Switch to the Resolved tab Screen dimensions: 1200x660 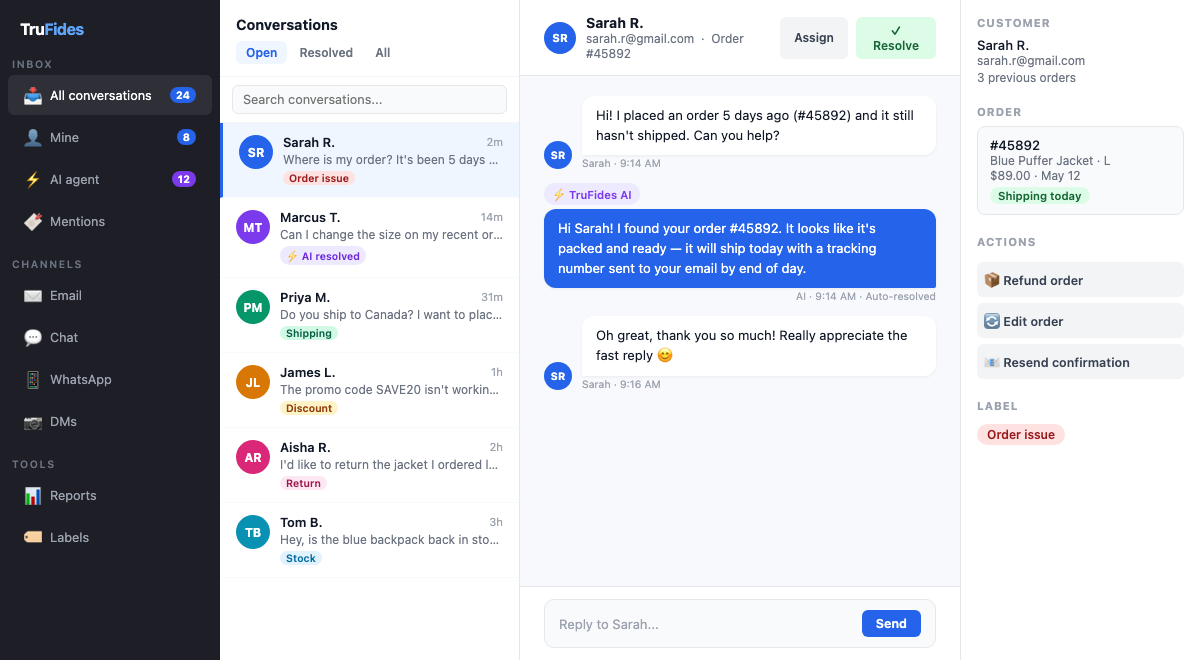(x=325, y=52)
